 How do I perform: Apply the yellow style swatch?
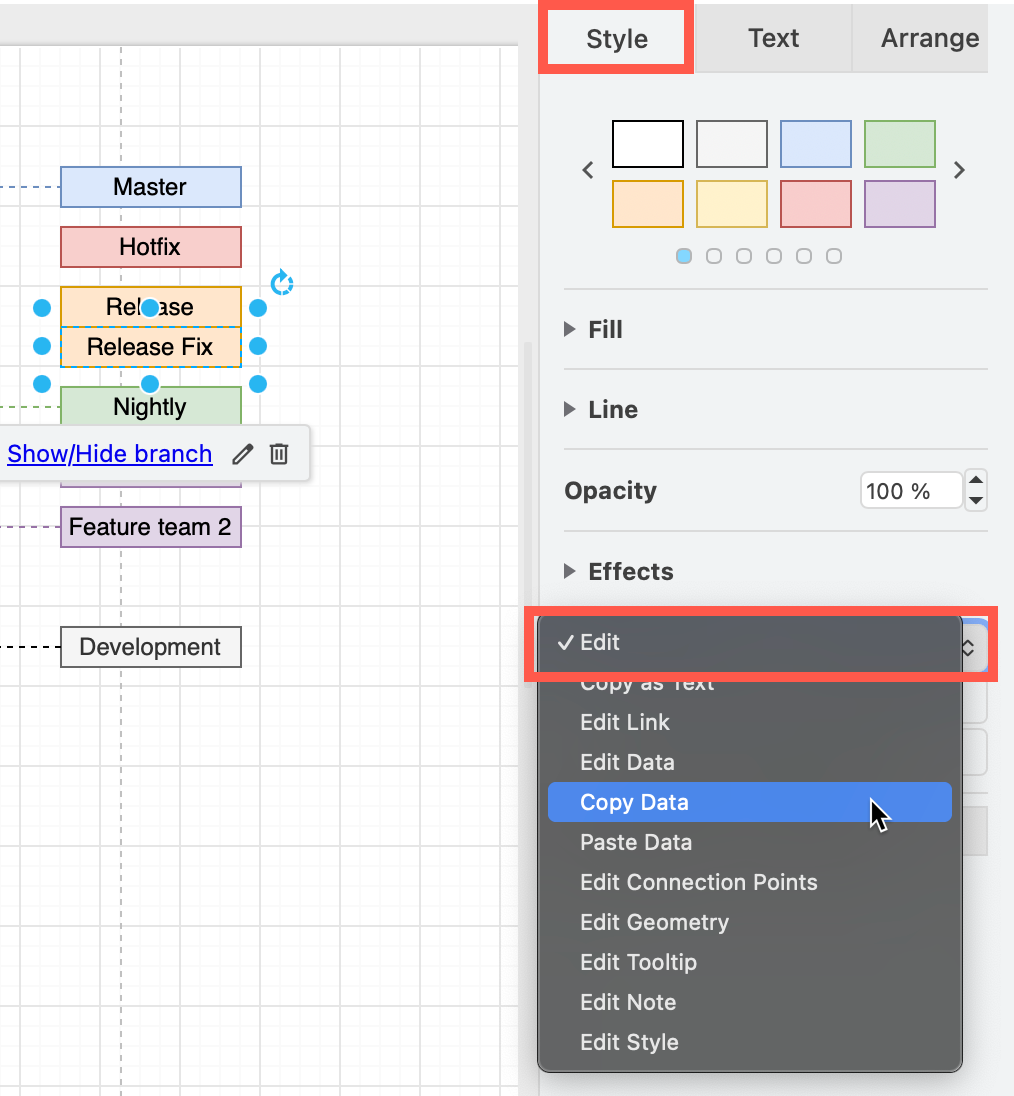[x=732, y=204]
